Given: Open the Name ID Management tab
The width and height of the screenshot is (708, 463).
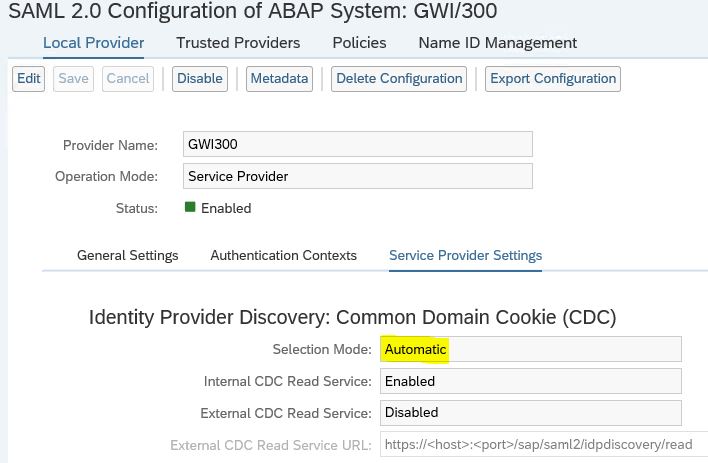Looking at the screenshot, I should coord(498,43).
